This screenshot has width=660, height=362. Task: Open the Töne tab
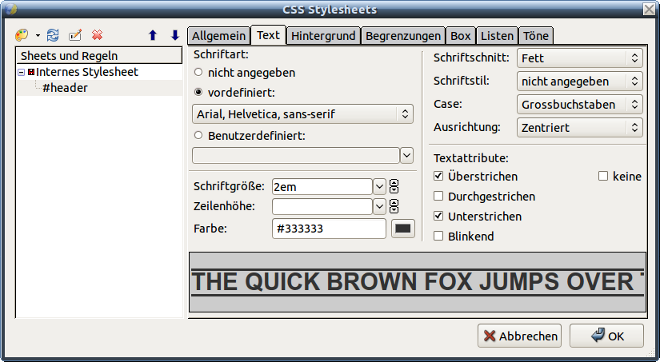536,36
